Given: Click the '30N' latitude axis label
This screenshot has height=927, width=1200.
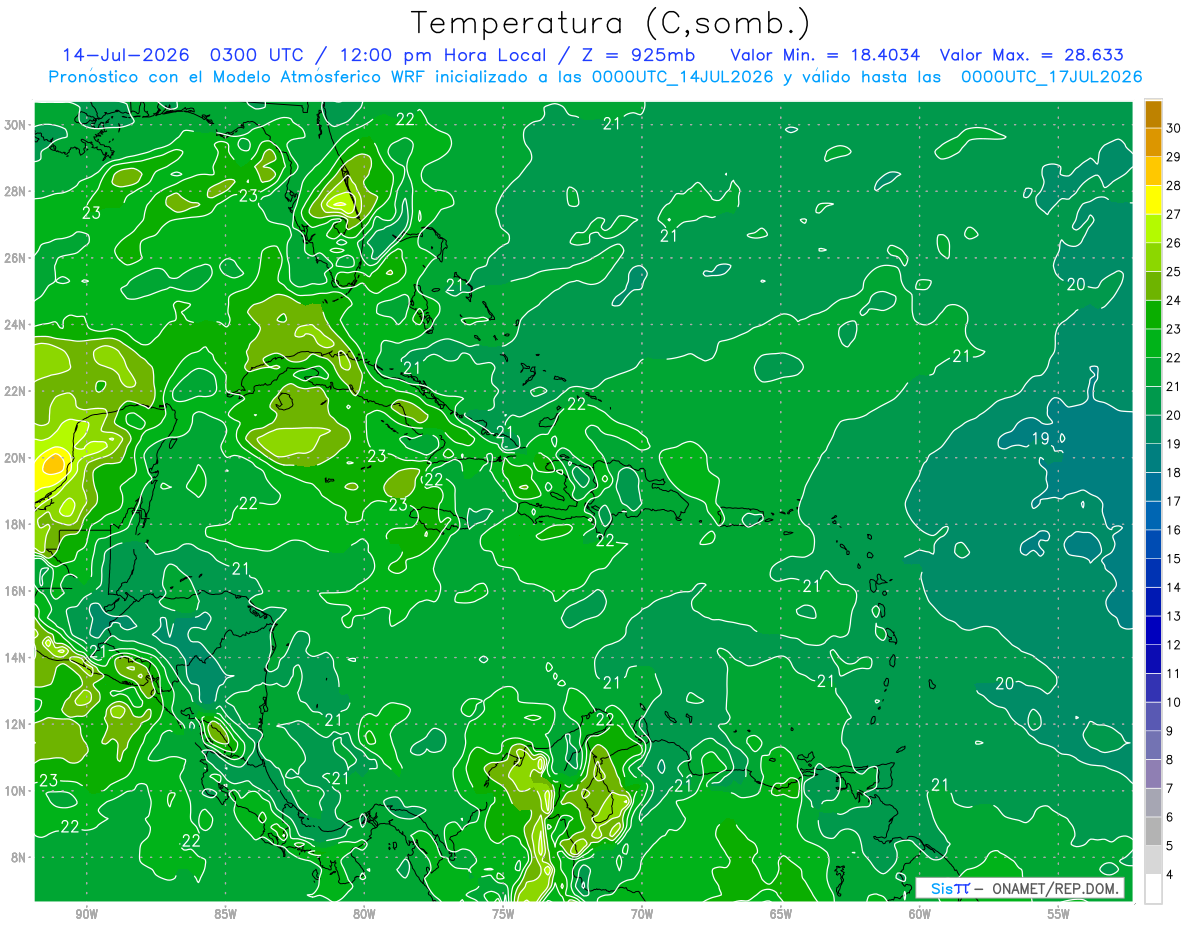Looking at the screenshot, I should pyautogui.click(x=15, y=125).
